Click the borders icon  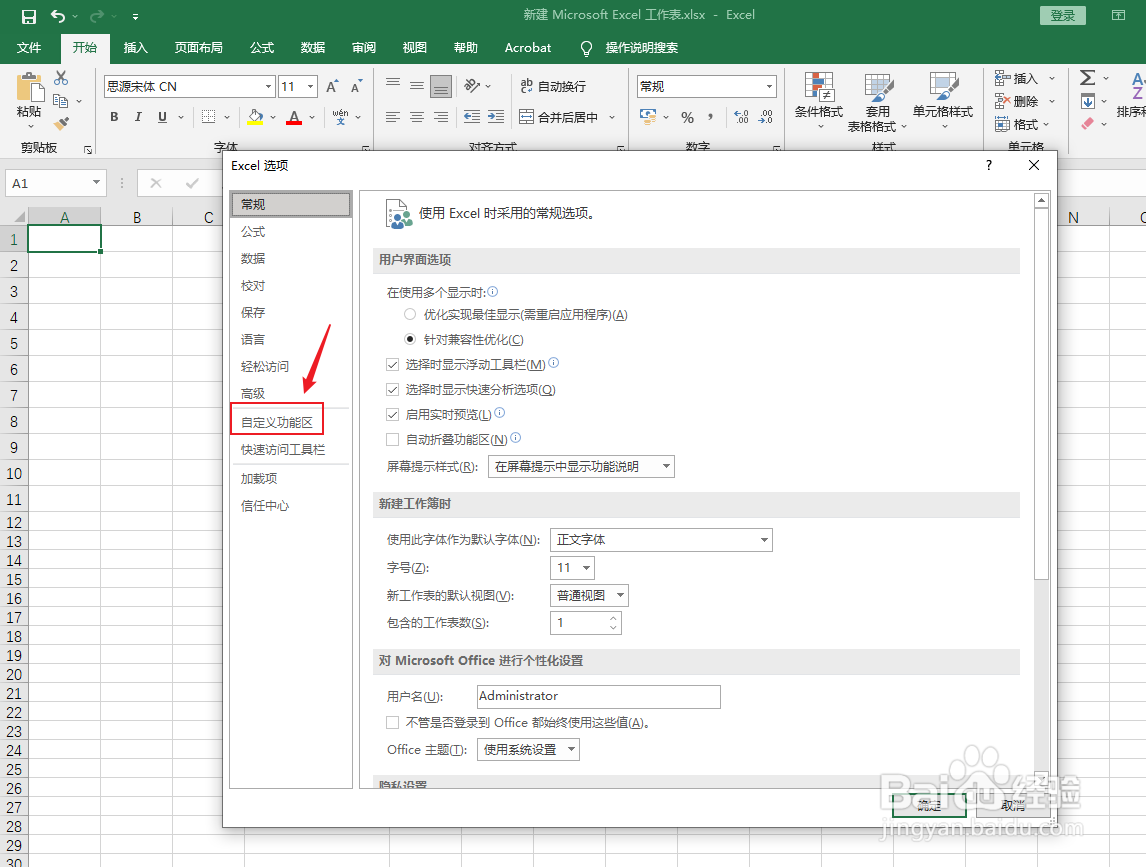coord(208,117)
